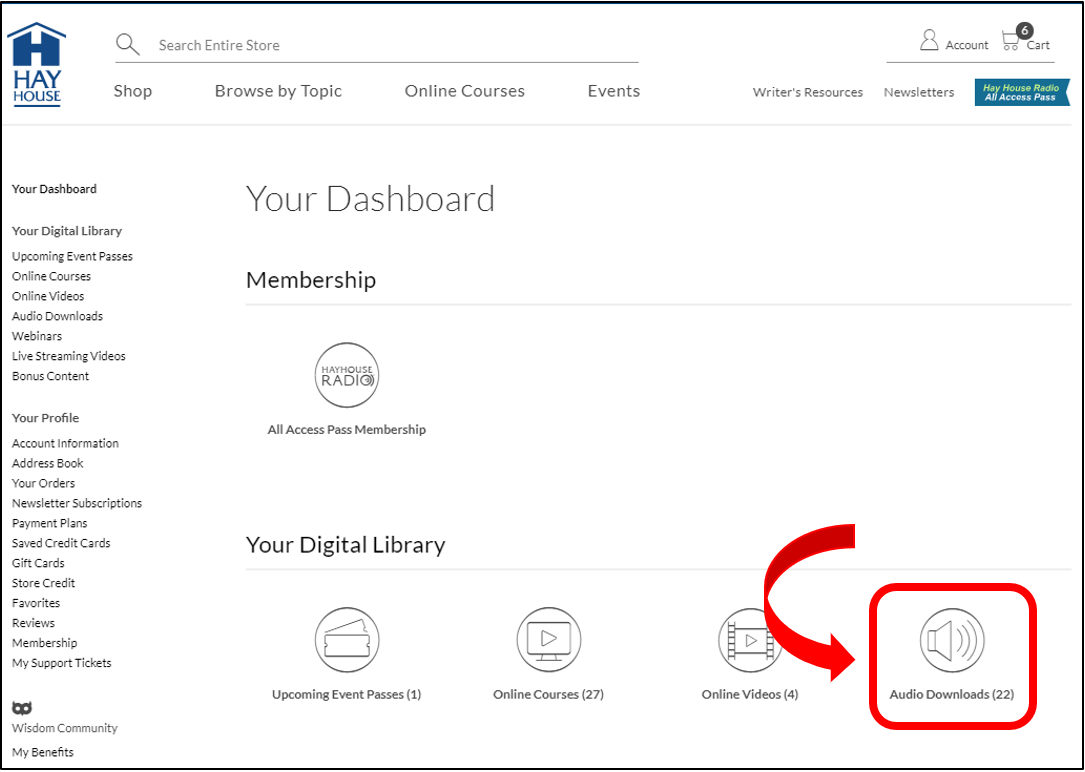Click the Hay House Radio All Access Pass banner

(x=1021, y=93)
